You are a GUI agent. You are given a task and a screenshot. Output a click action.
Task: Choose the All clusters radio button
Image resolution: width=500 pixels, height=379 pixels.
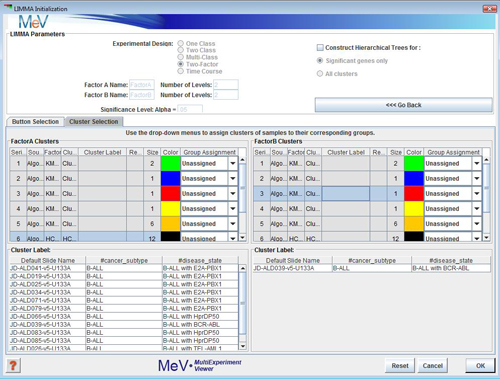click(x=320, y=74)
